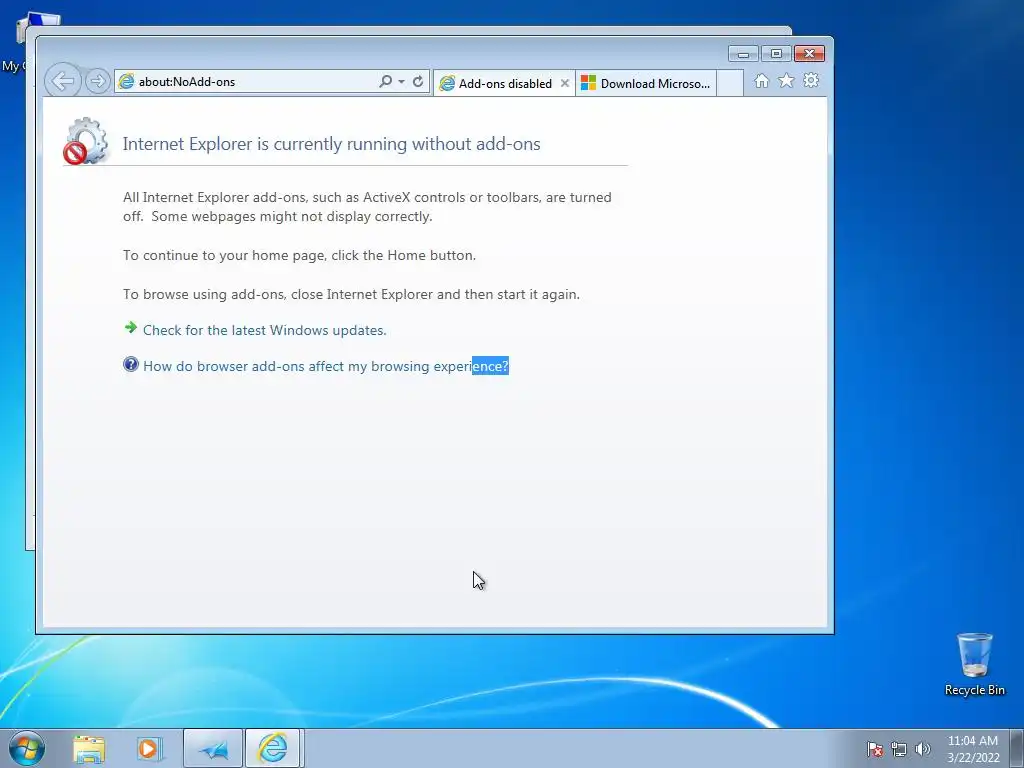Close the Internet Explorer window
The height and width of the screenshot is (768, 1024).
tap(809, 54)
